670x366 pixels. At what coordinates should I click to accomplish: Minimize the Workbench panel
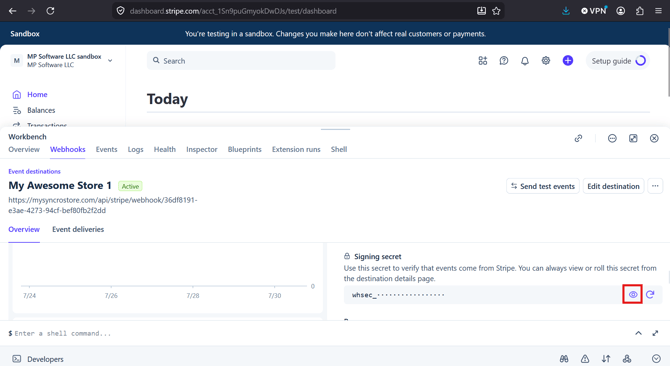612,138
